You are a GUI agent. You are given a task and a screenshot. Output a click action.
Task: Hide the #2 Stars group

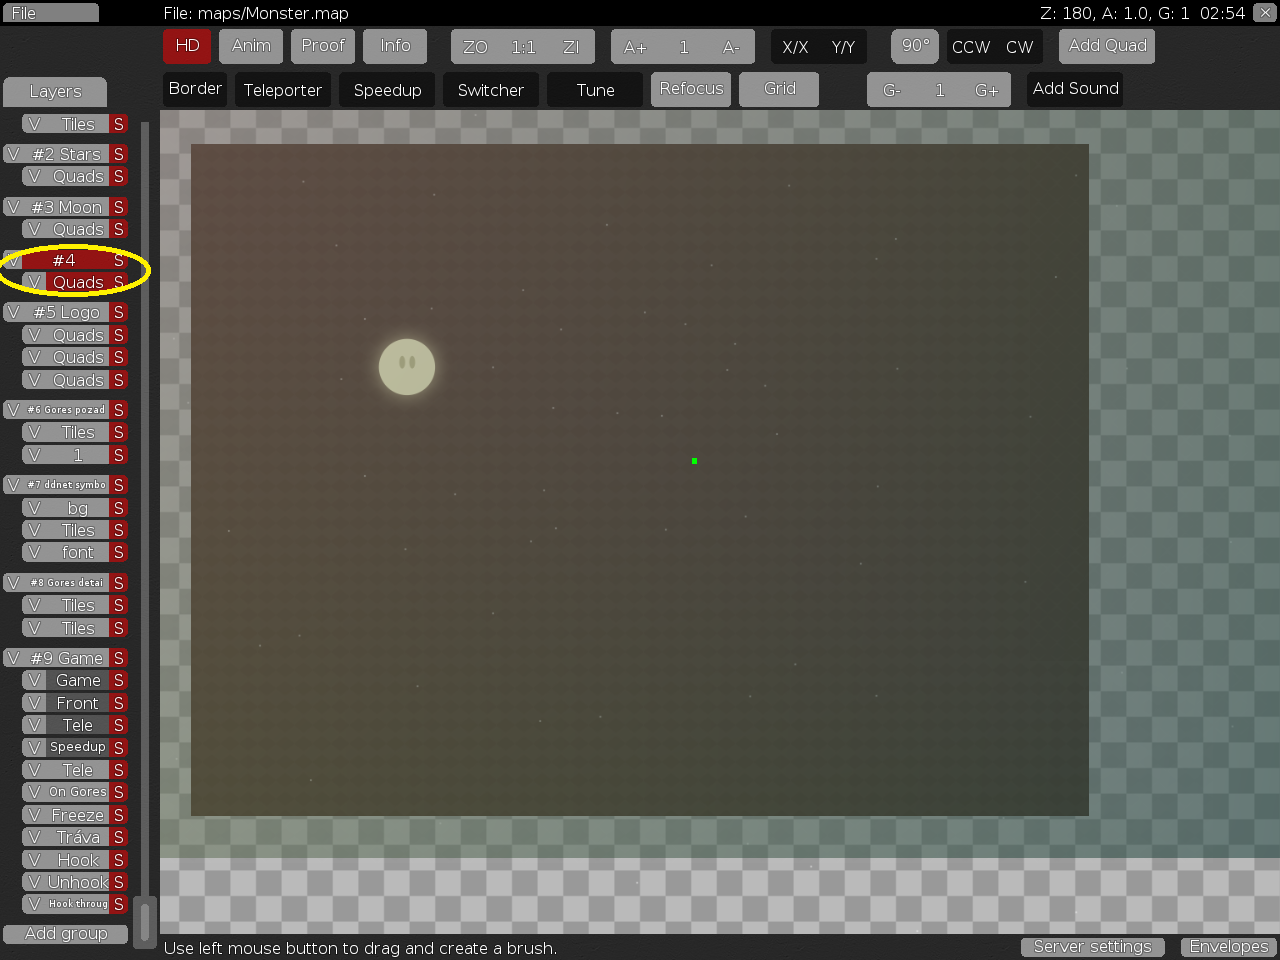(12, 154)
